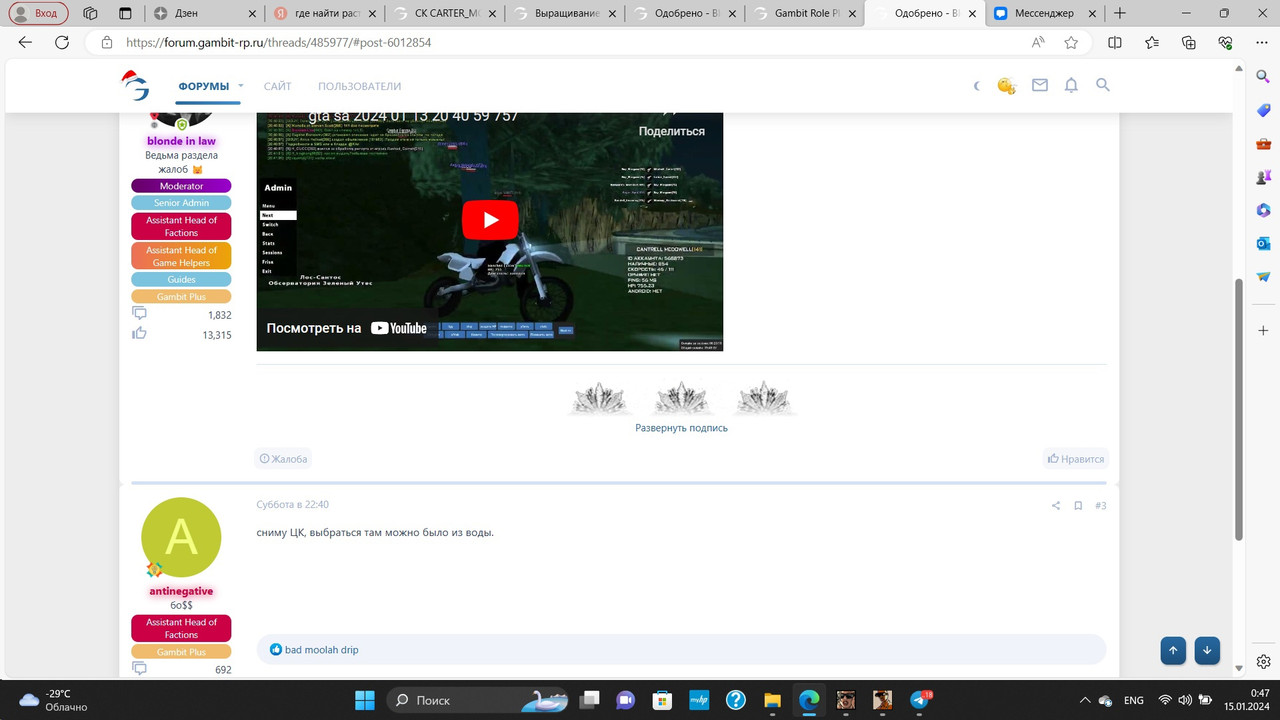The image size is (1280, 720).
Task: Click the browser back arrow
Action: pos(25,43)
